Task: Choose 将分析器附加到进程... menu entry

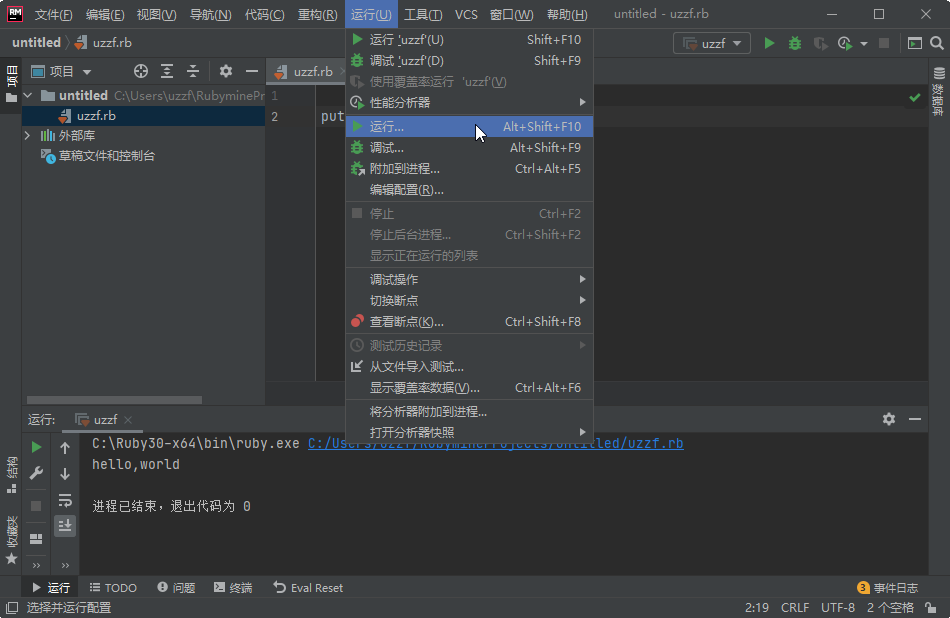Action: [469, 412]
